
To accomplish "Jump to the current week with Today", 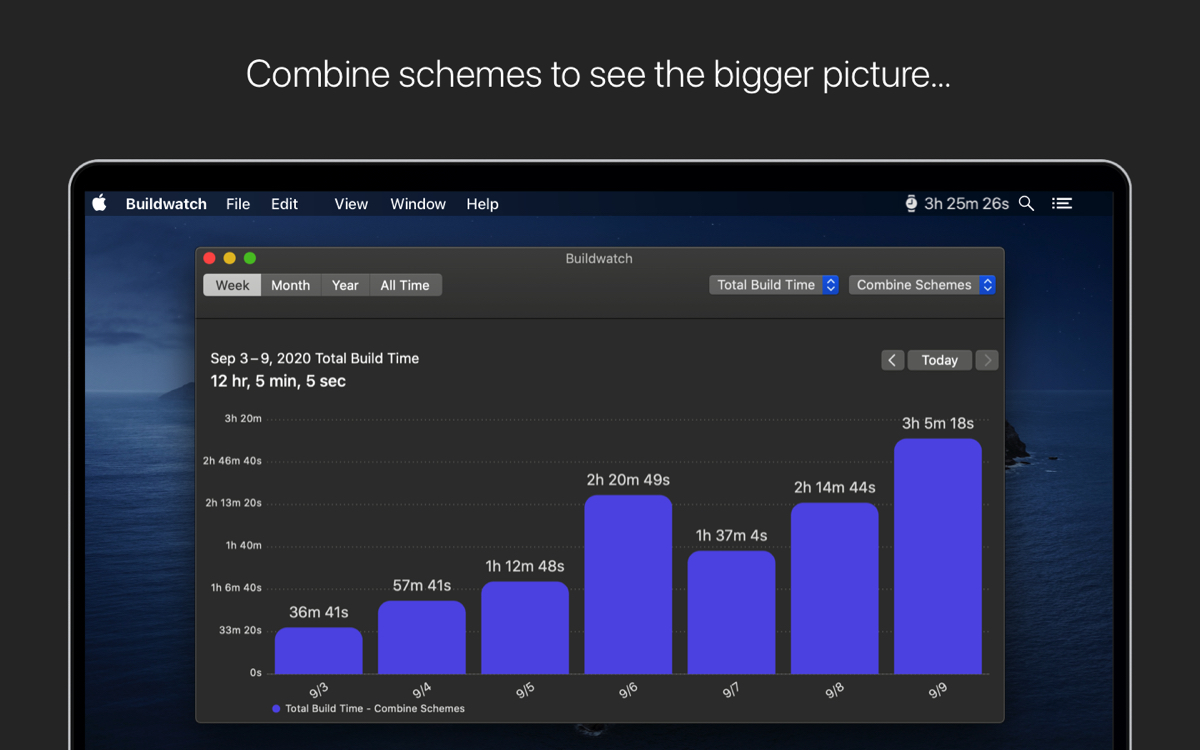I will point(939,360).
